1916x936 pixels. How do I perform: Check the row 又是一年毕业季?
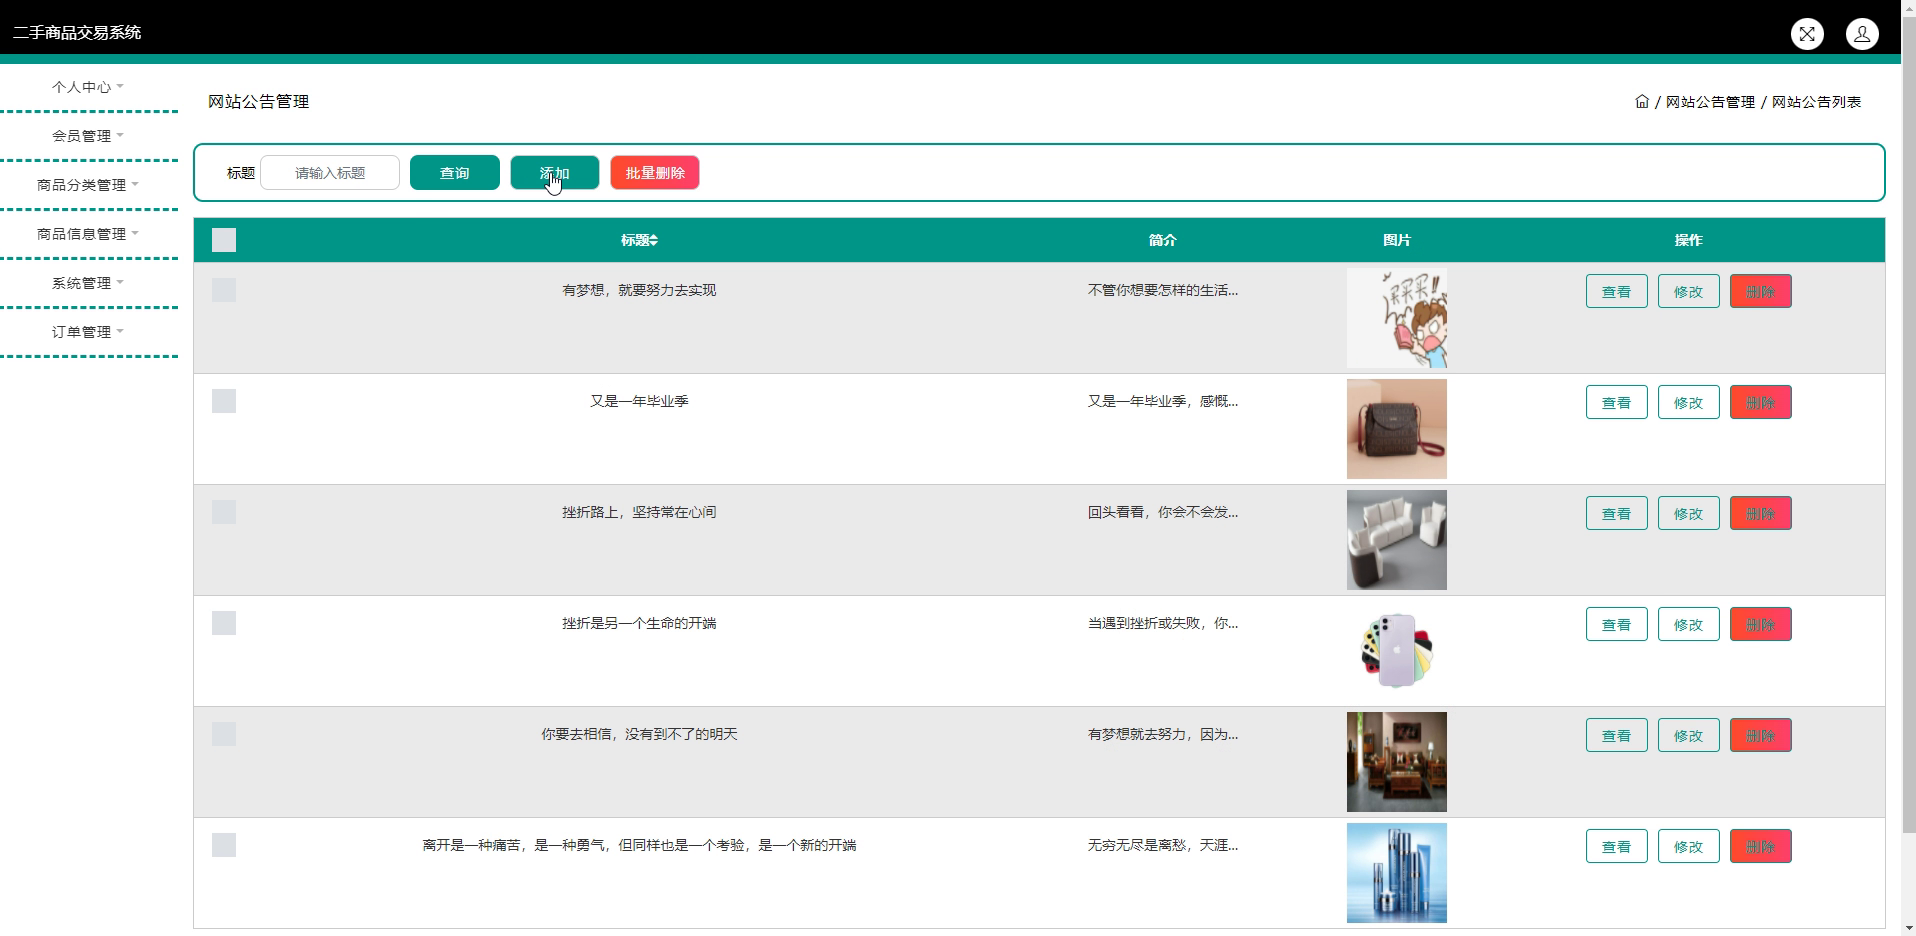pos(224,401)
